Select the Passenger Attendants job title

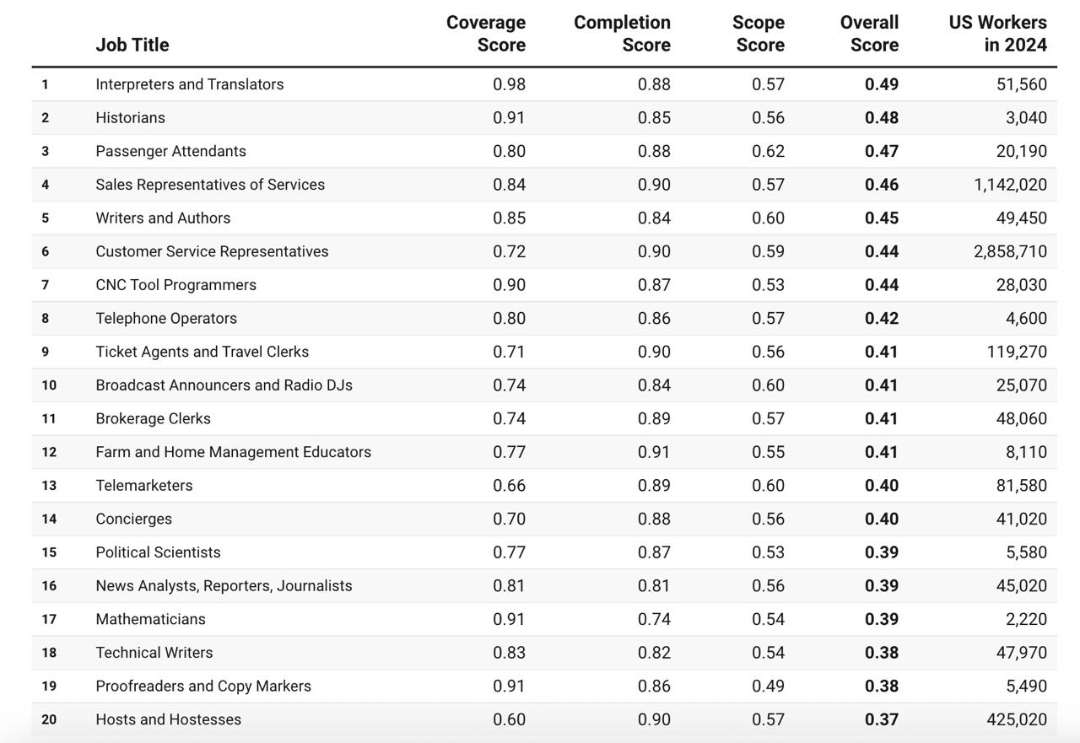(171, 151)
